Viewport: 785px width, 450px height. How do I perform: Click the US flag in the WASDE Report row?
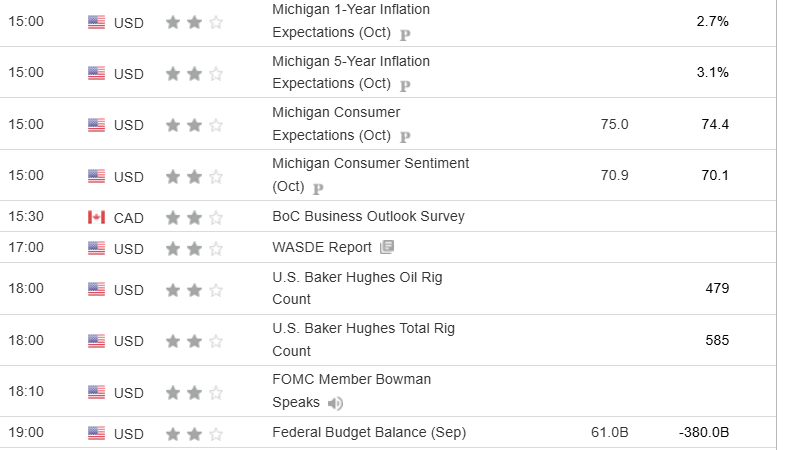coord(96,248)
